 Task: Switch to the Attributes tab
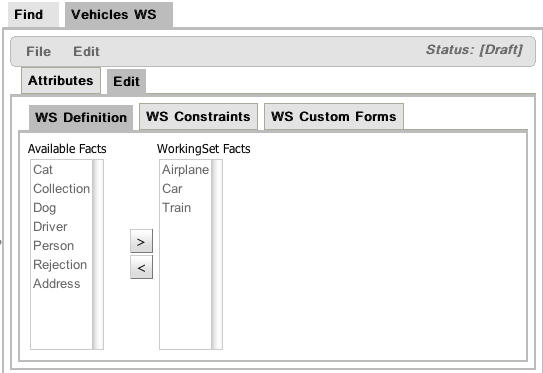(x=61, y=81)
